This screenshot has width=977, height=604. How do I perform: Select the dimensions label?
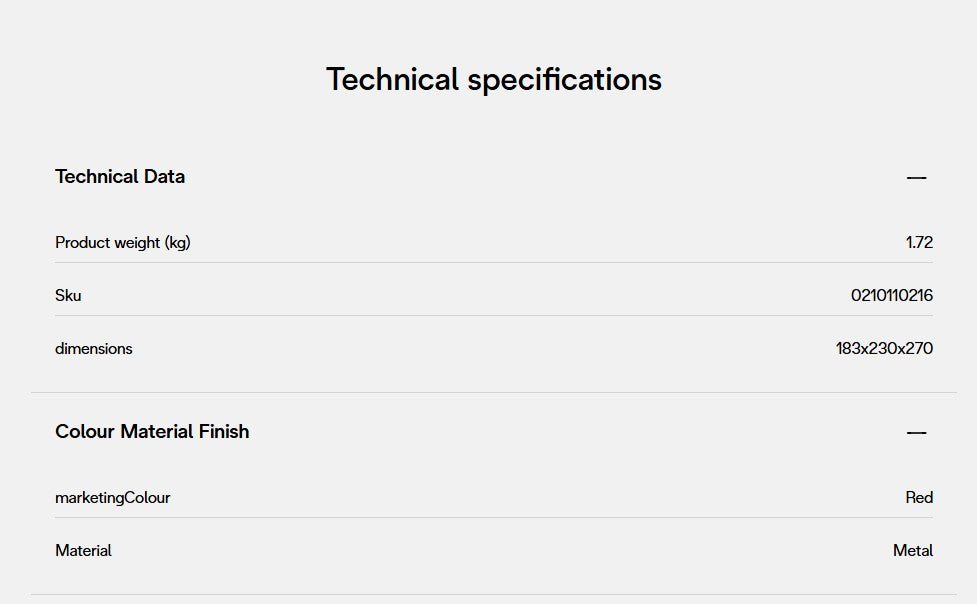pyautogui.click(x=94, y=348)
